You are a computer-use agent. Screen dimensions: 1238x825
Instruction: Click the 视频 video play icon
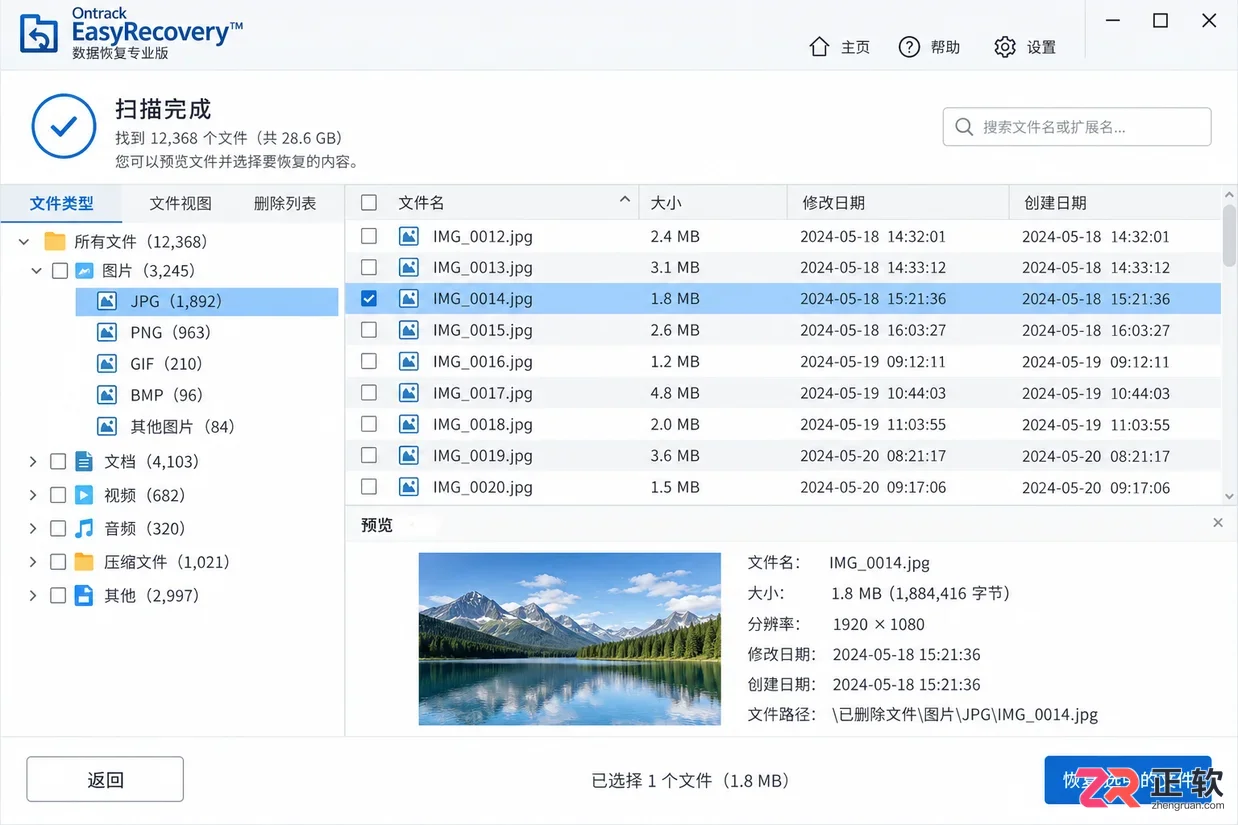85,495
